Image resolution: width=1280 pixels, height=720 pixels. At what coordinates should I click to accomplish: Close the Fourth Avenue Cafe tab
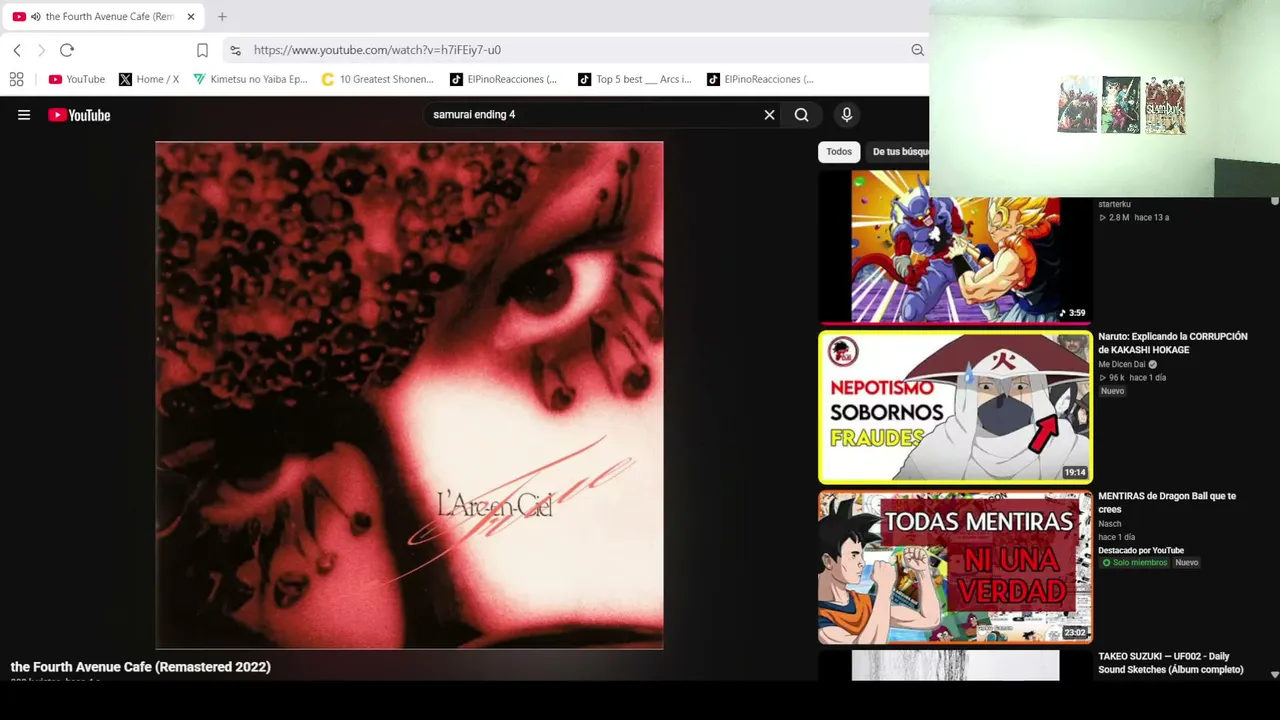click(x=191, y=16)
